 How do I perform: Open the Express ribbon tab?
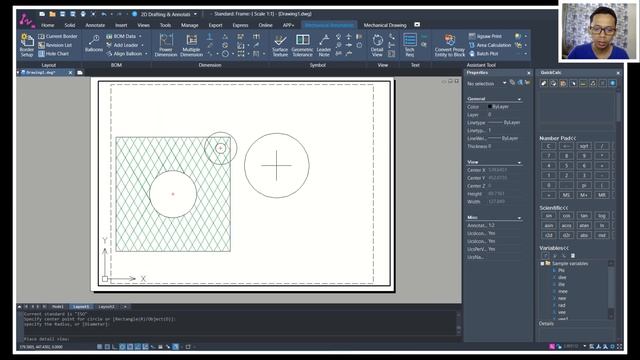pos(240,25)
